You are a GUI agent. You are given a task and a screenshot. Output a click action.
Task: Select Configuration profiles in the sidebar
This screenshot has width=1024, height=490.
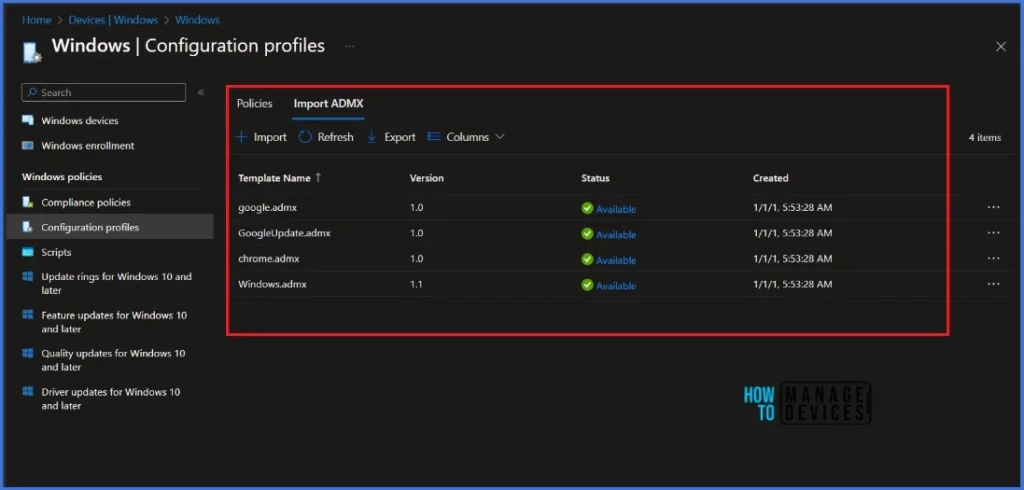coord(90,227)
